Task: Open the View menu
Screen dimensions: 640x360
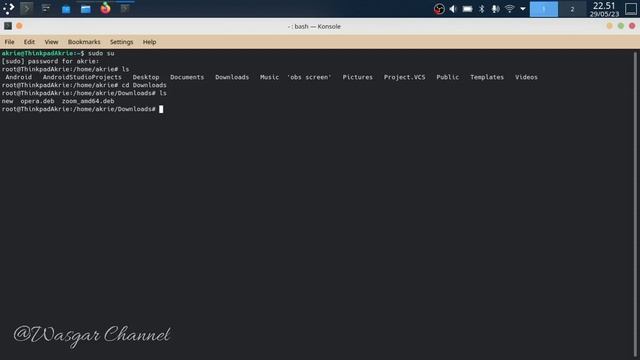Action: 51,42
